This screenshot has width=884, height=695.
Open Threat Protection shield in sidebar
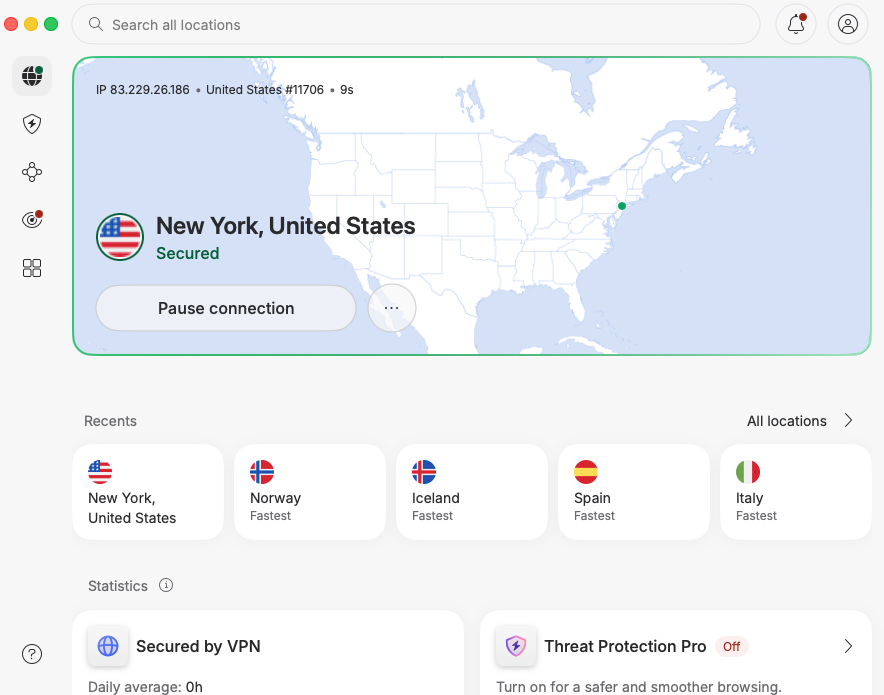click(32, 124)
